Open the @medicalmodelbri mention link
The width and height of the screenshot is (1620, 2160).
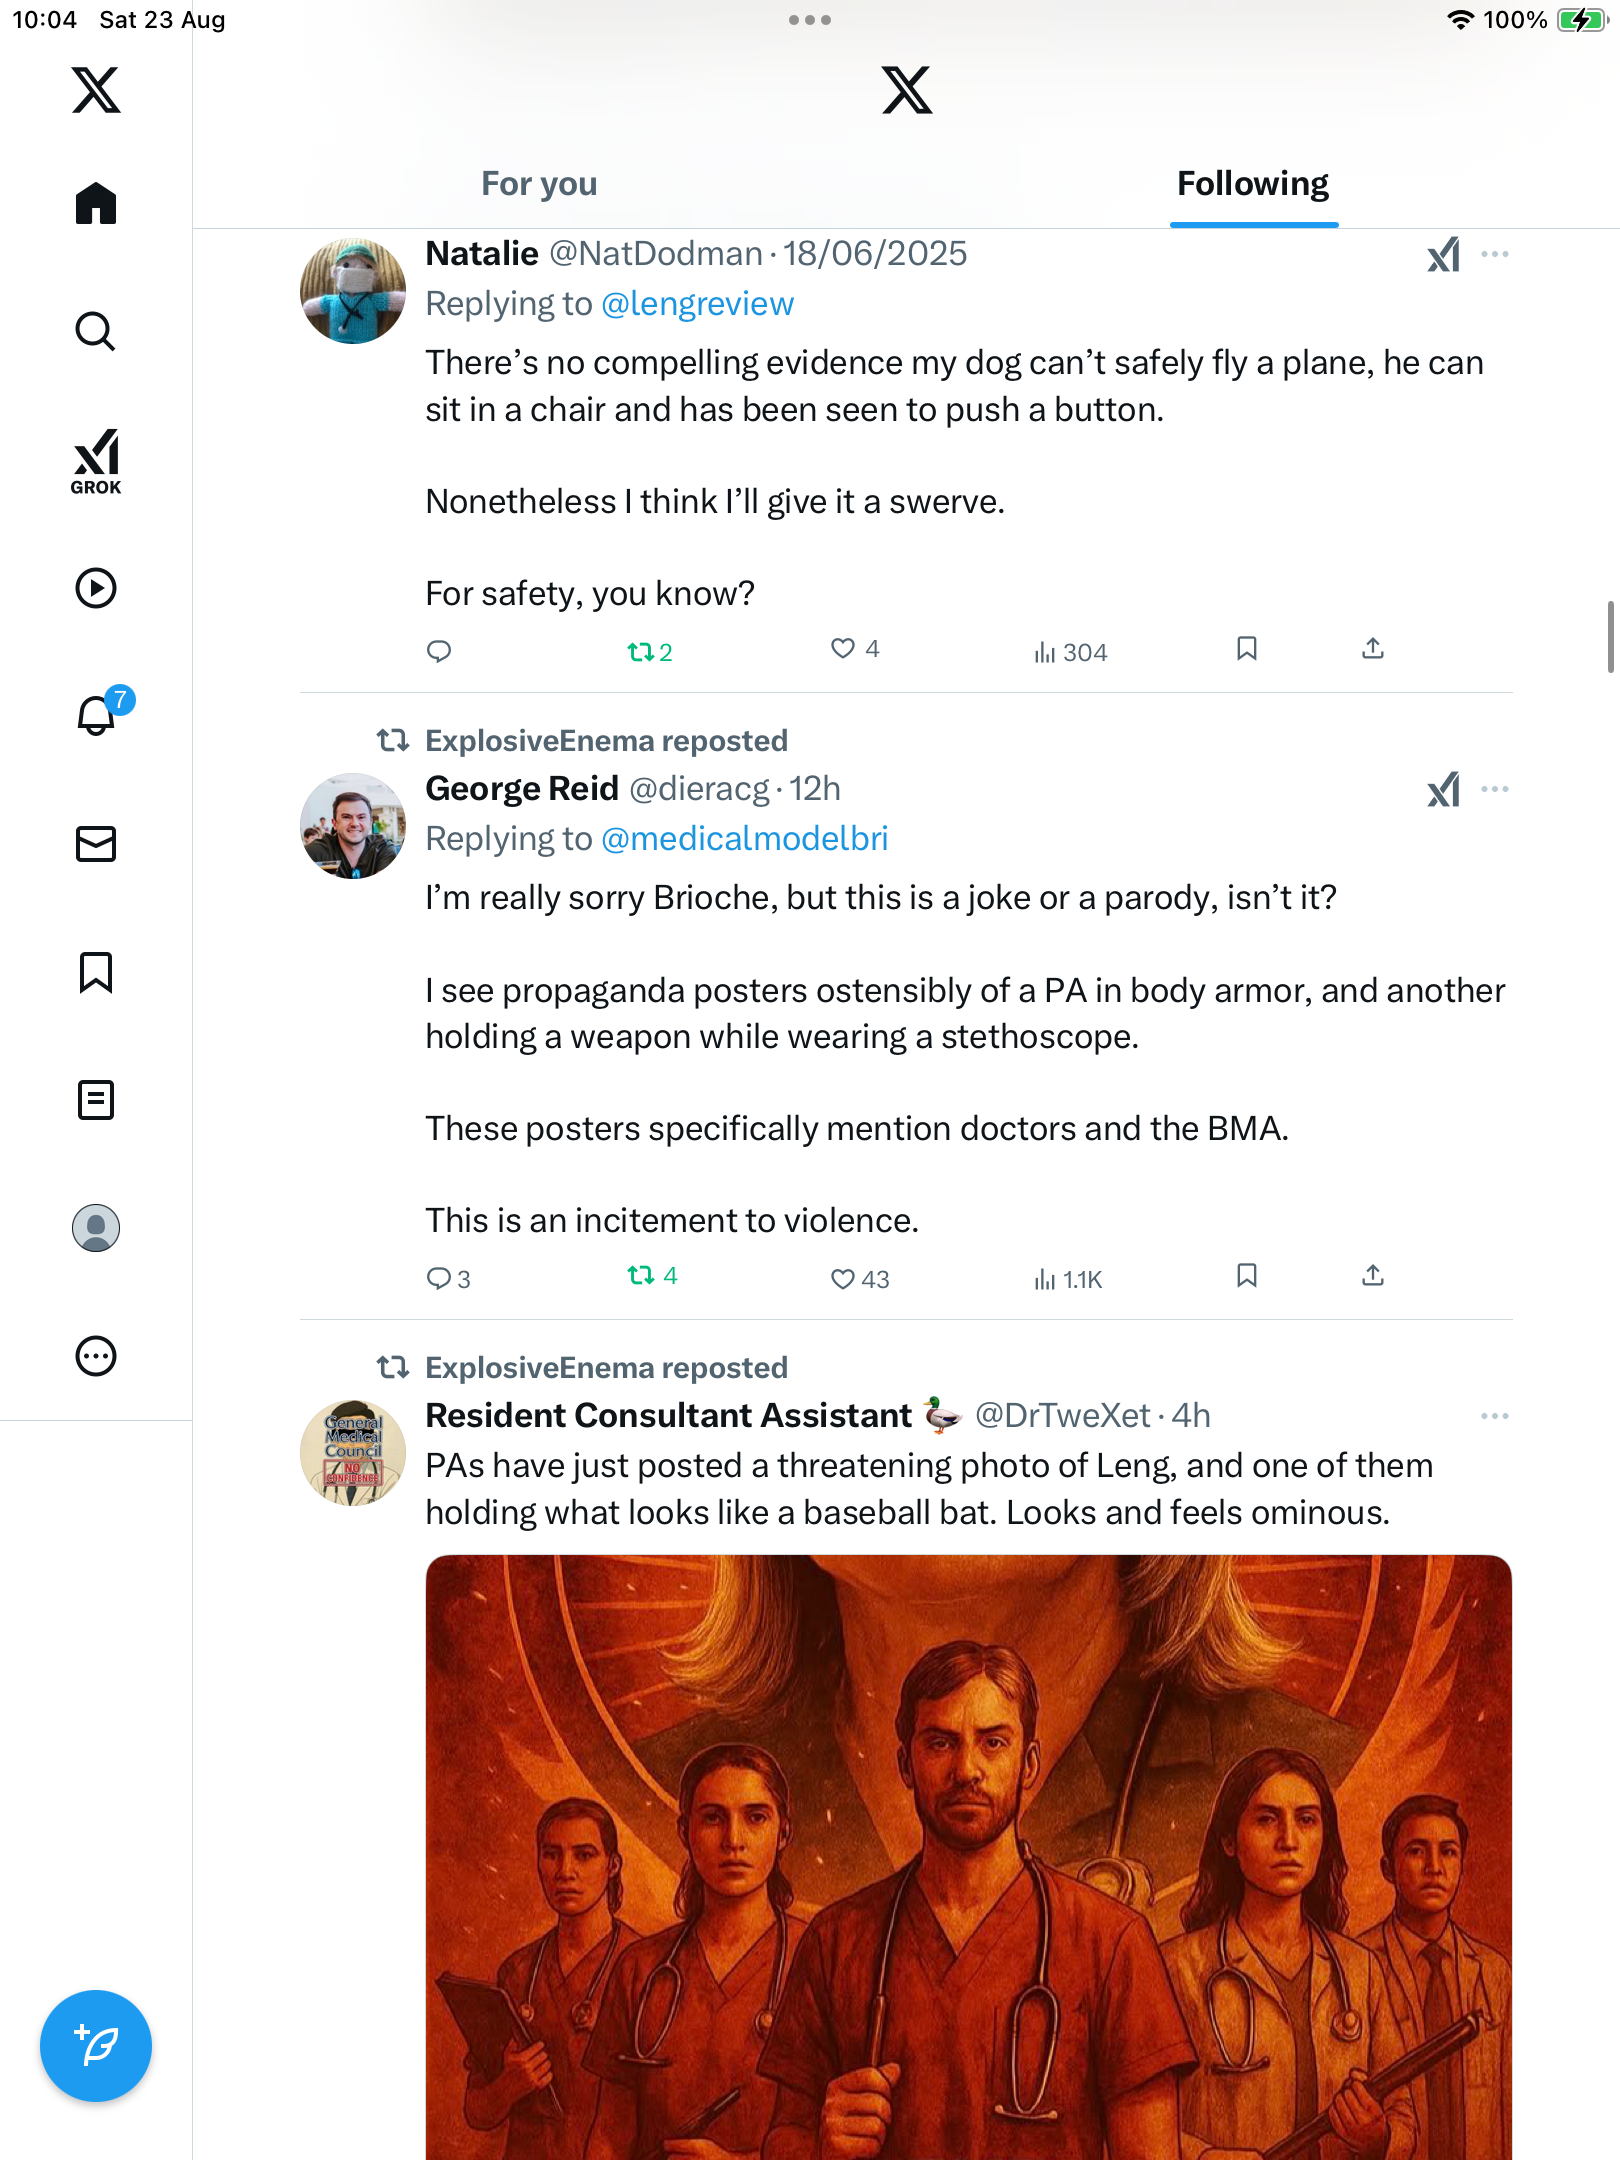[x=744, y=839]
